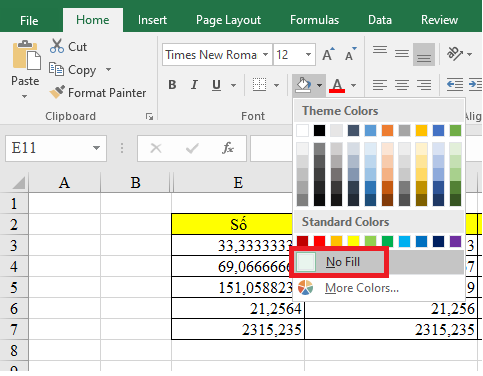The image size is (483, 376).
Task: Click the Copy icon
Action: click(56, 69)
